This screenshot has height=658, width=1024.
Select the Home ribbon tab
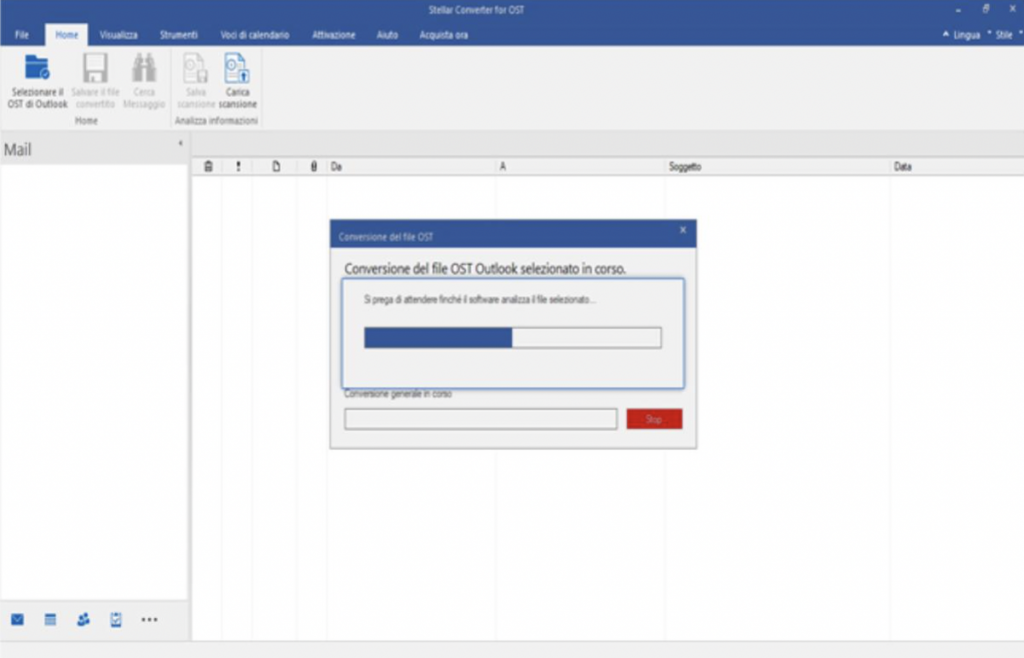pyautogui.click(x=67, y=35)
